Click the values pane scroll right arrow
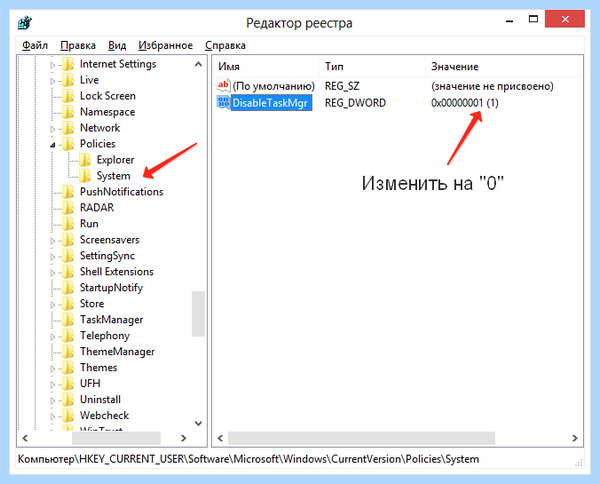600x484 pixels. 575,438
